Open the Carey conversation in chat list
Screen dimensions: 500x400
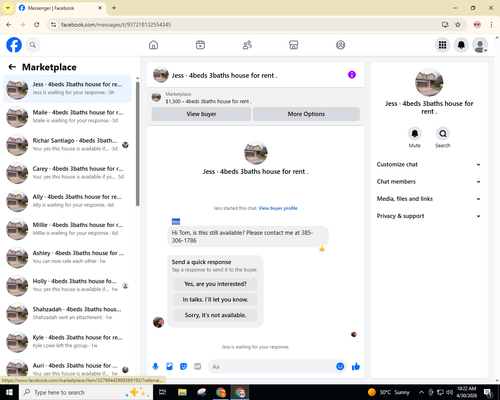(67, 173)
